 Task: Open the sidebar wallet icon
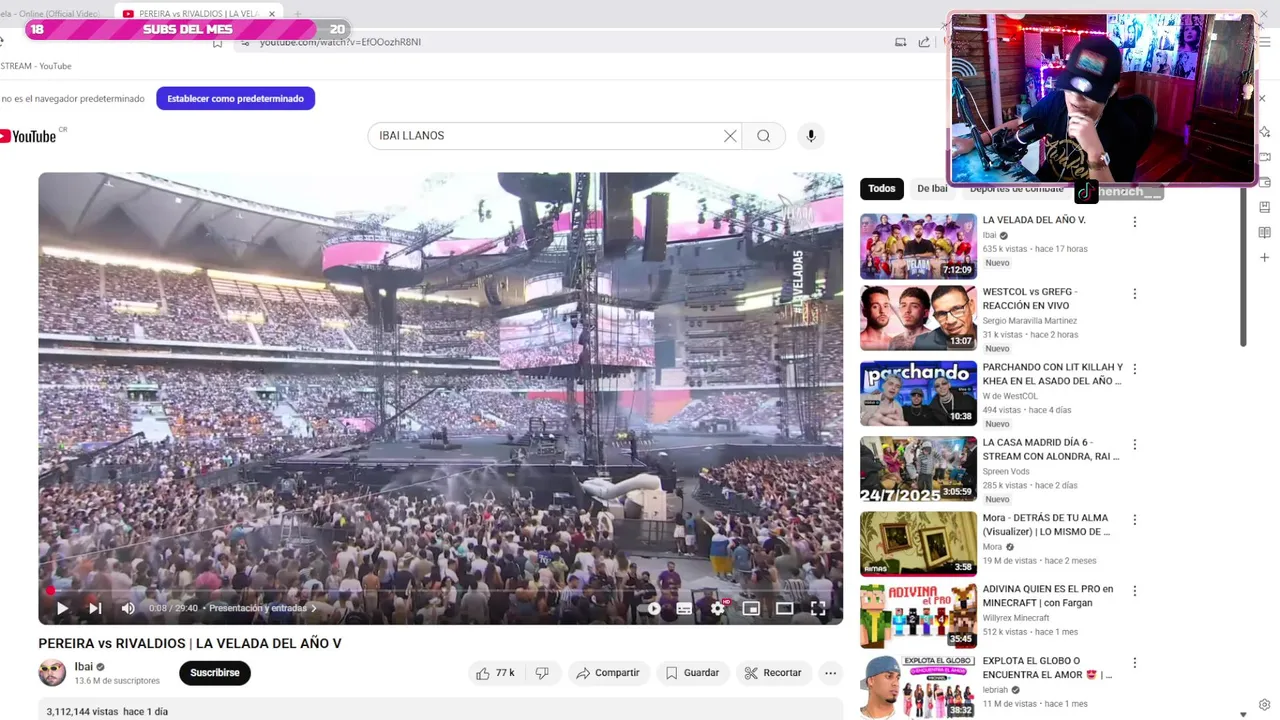coord(1265,182)
